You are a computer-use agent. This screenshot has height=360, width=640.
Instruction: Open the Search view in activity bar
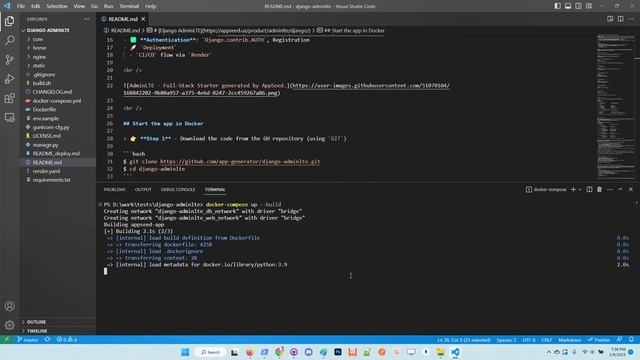point(9,40)
